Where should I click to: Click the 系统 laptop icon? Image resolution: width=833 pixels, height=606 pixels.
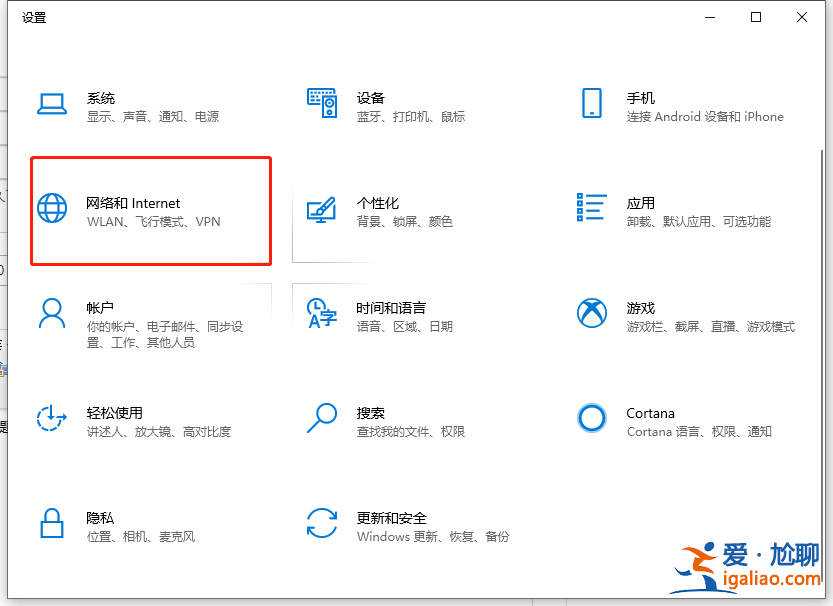click(x=51, y=104)
